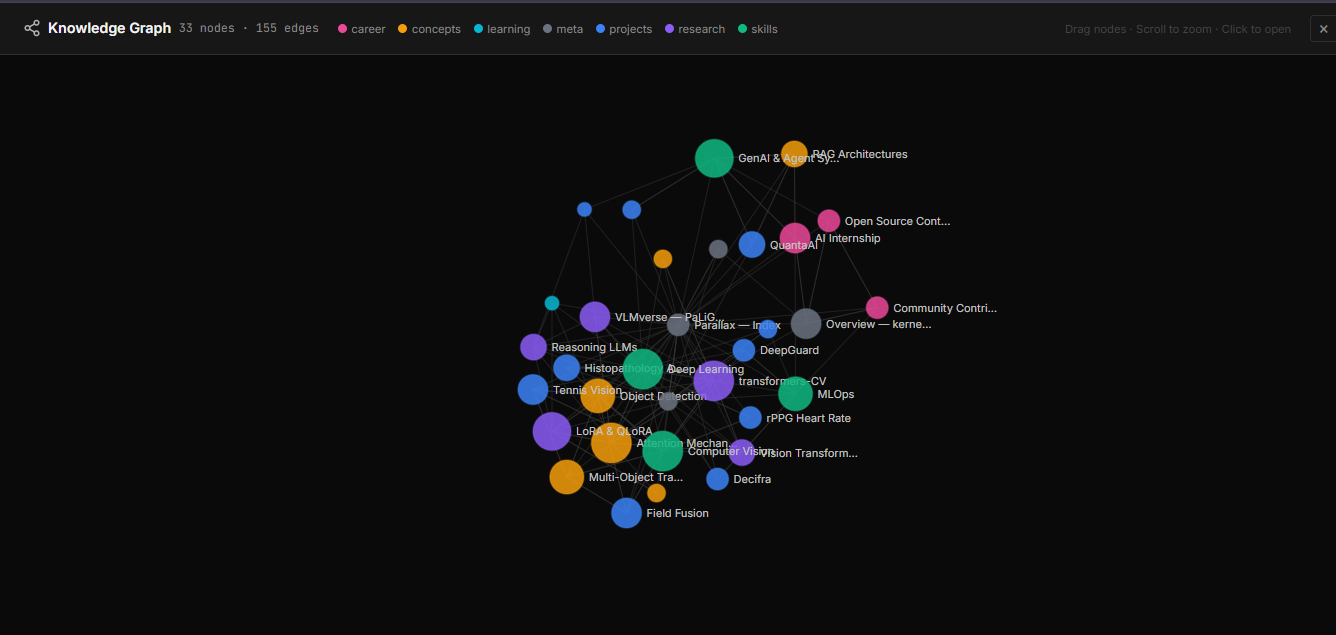This screenshot has width=1336, height=635.
Task: Click the 33 nodes · 155 edges counter
Action: click(x=249, y=29)
